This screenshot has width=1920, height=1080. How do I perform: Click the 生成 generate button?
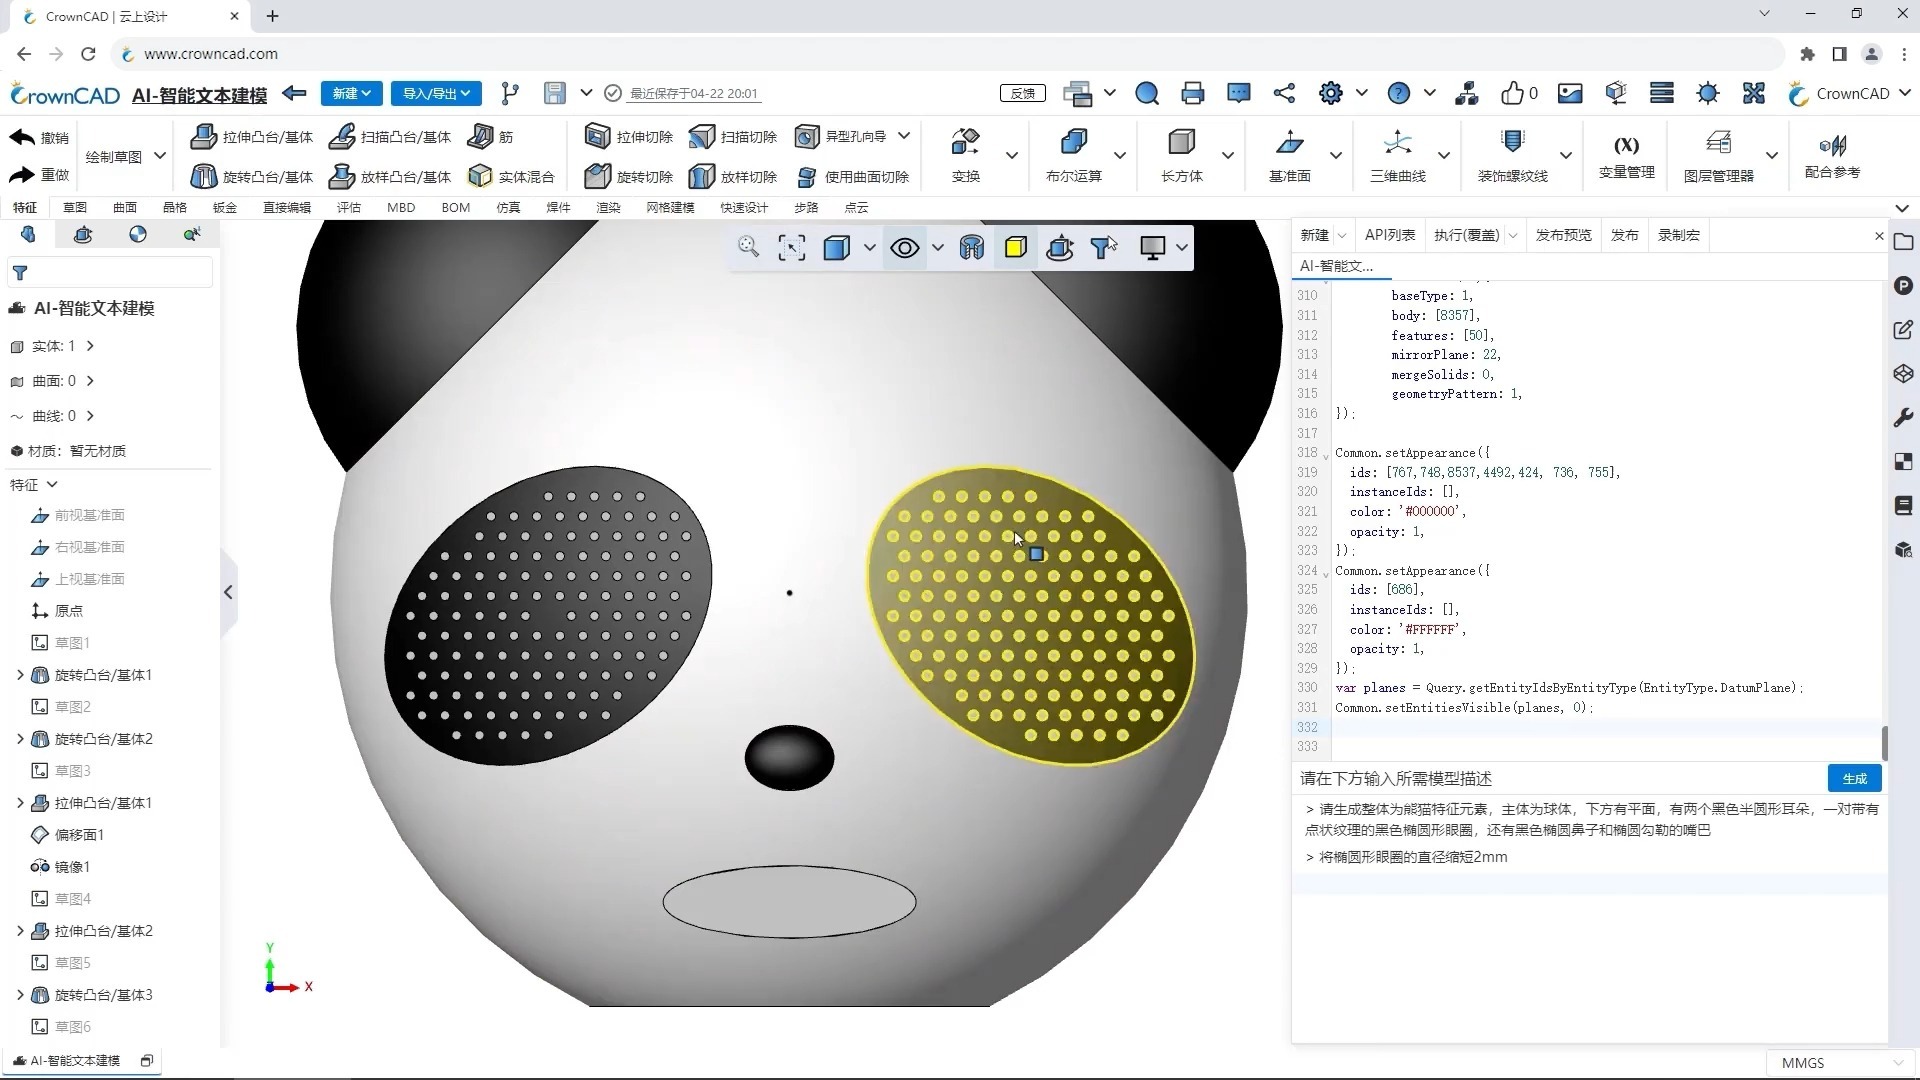[x=1854, y=778]
